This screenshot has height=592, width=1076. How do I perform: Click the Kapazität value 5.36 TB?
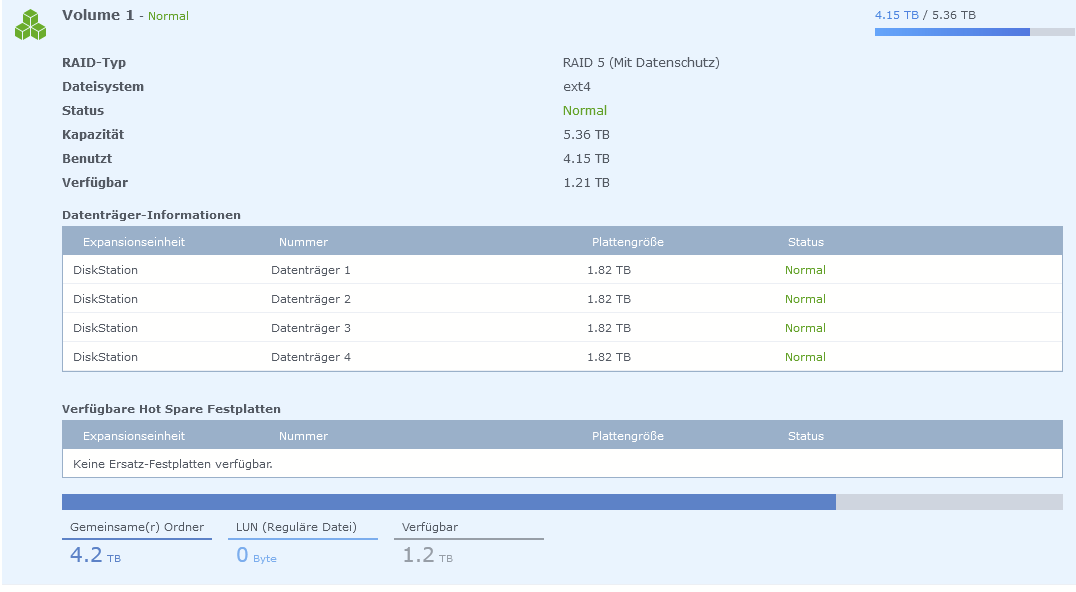[586, 134]
